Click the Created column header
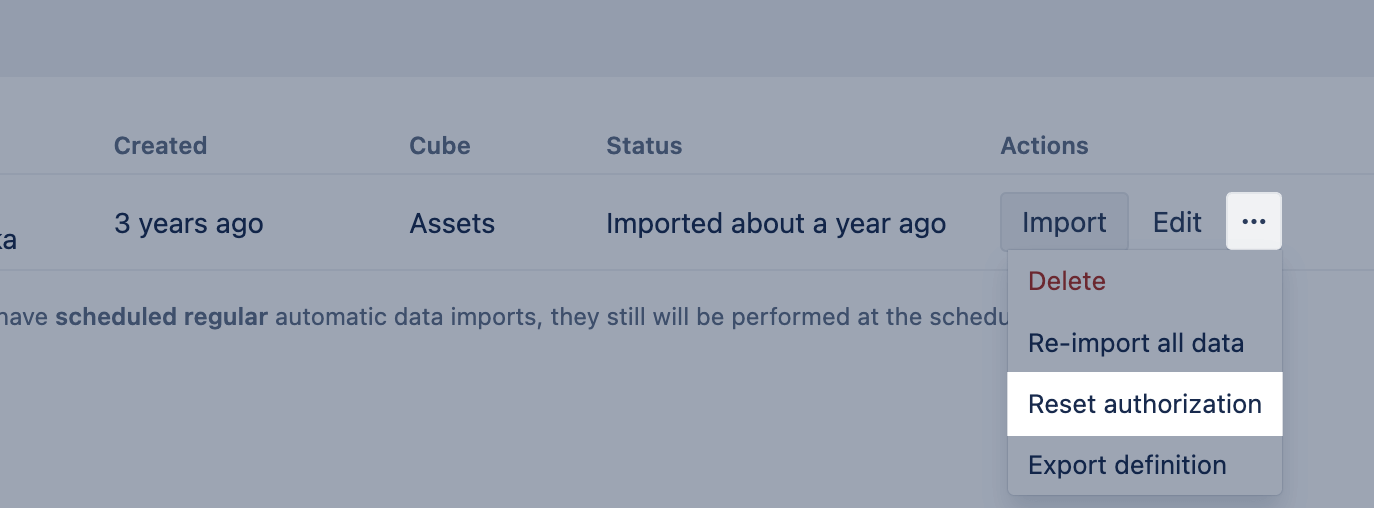Image resolution: width=1374 pixels, height=508 pixels. point(160,146)
